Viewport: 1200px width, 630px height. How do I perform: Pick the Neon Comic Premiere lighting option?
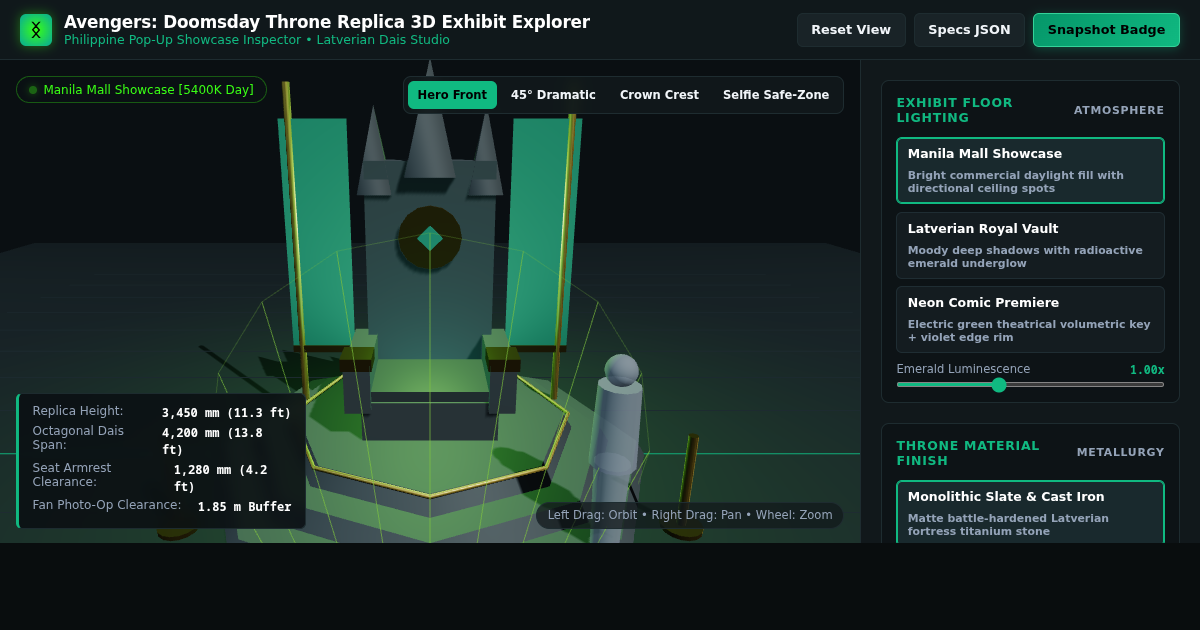pyautogui.click(x=1030, y=319)
